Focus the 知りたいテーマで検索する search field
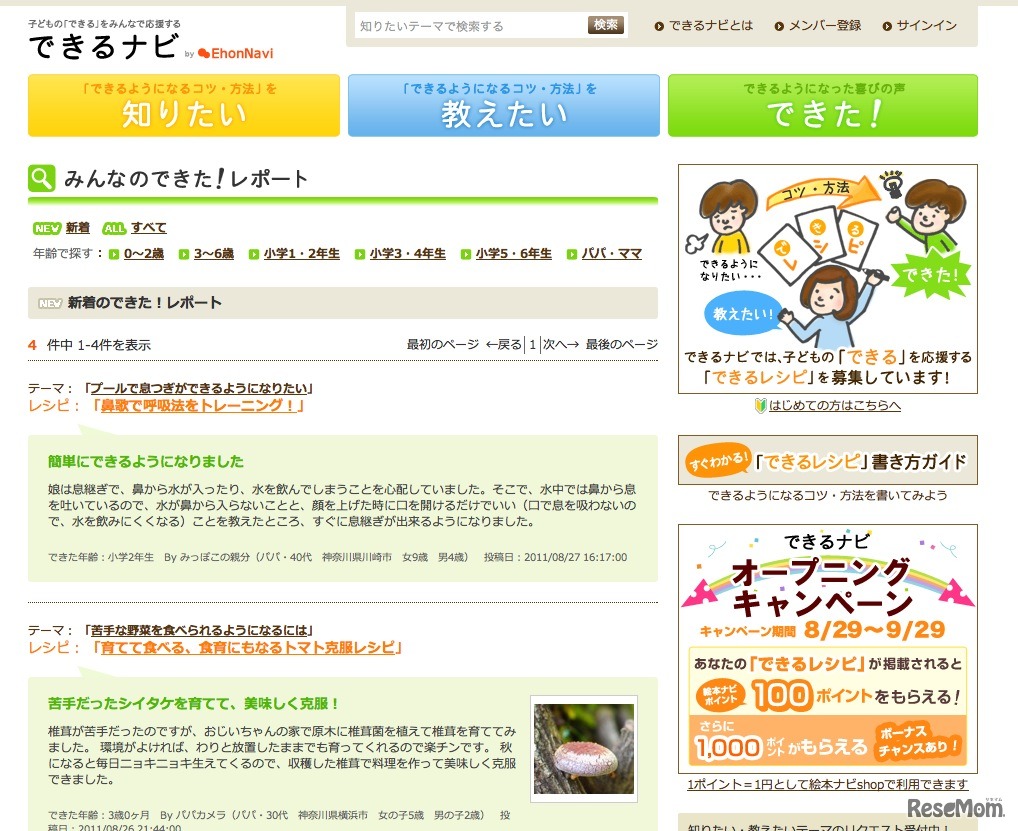Screen dimensions: 1018x831 (x=471, y=26)
